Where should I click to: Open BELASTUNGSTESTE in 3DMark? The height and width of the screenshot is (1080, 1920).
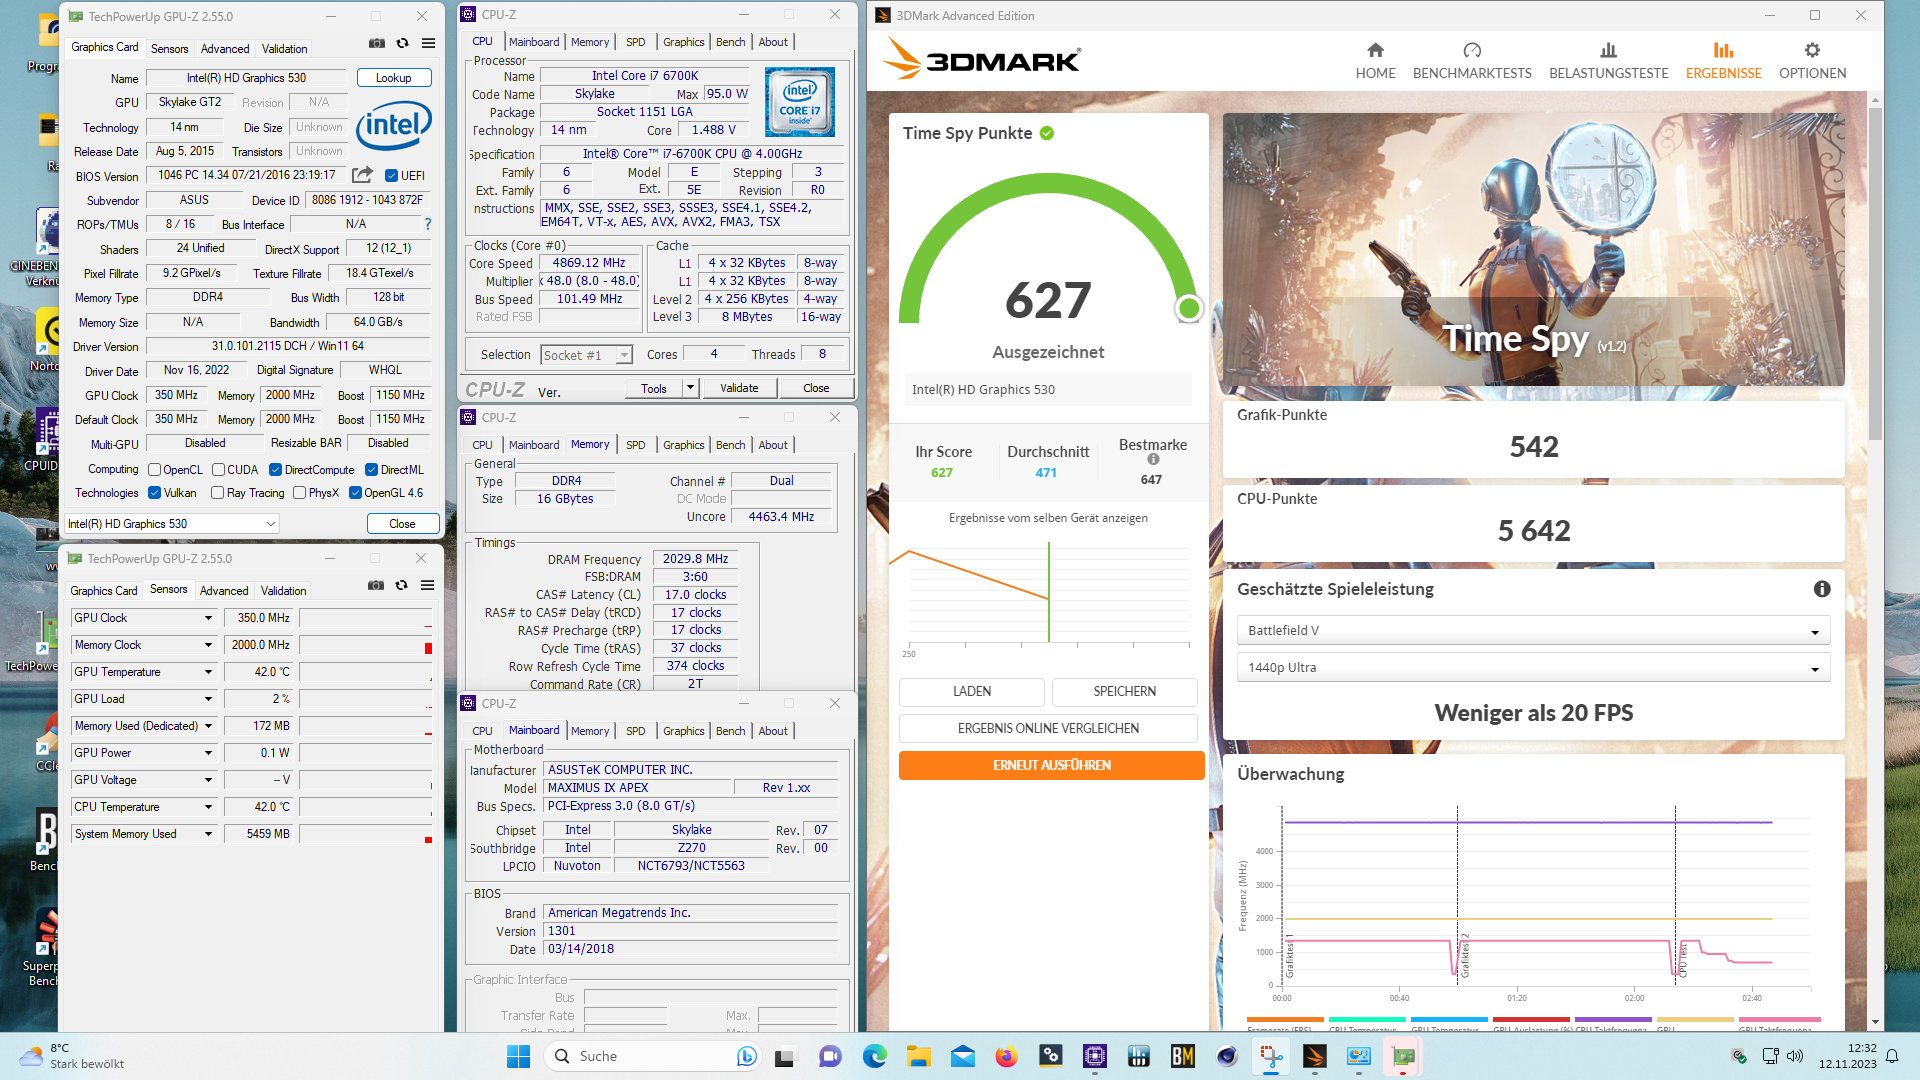(1608, 61)
